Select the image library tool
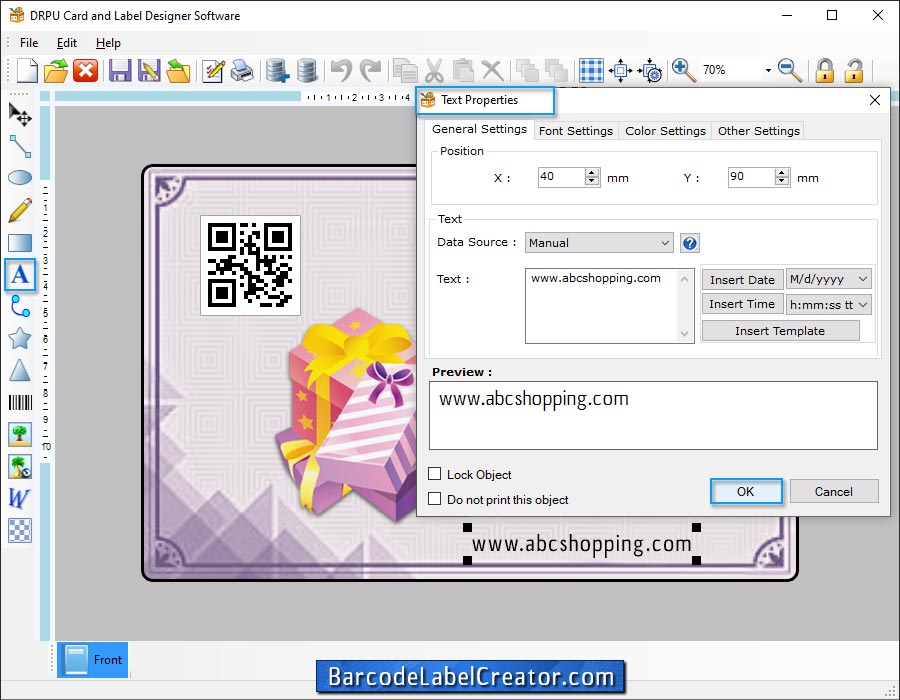The image size is (900, 700). point(20,467)
